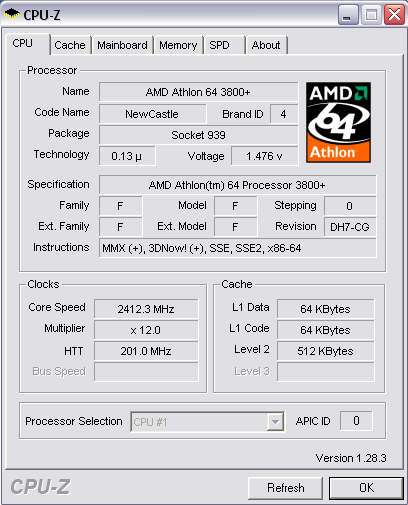Click the maximize button in title bar
Screen dimensions: 408x505
click(371, 15)
